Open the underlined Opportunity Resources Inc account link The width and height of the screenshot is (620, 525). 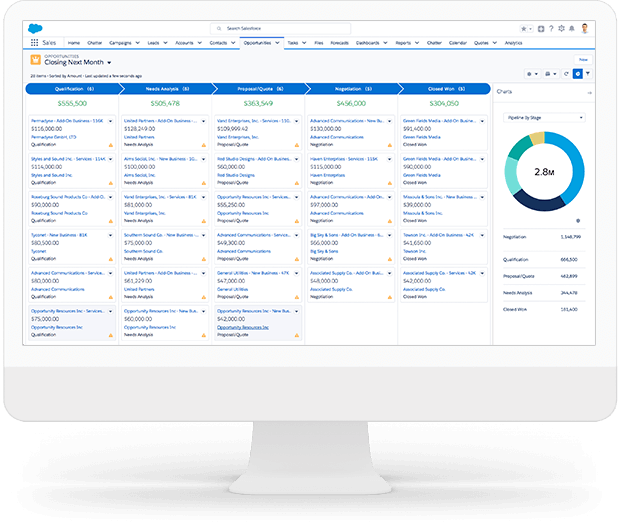tap(243, 327)
